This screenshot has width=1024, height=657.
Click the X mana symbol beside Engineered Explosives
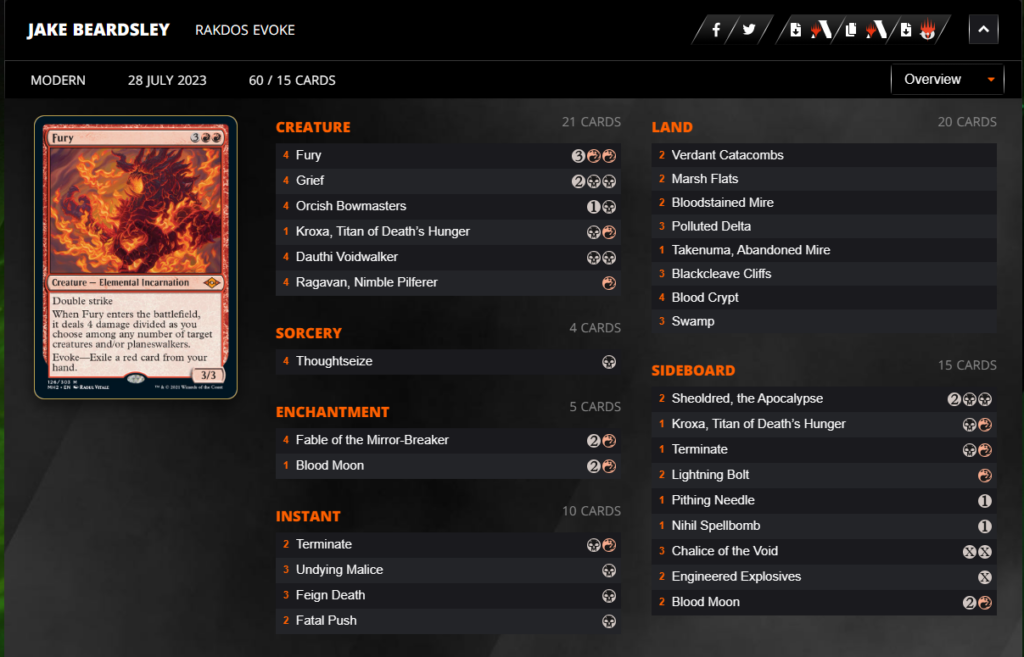point(985,577)
